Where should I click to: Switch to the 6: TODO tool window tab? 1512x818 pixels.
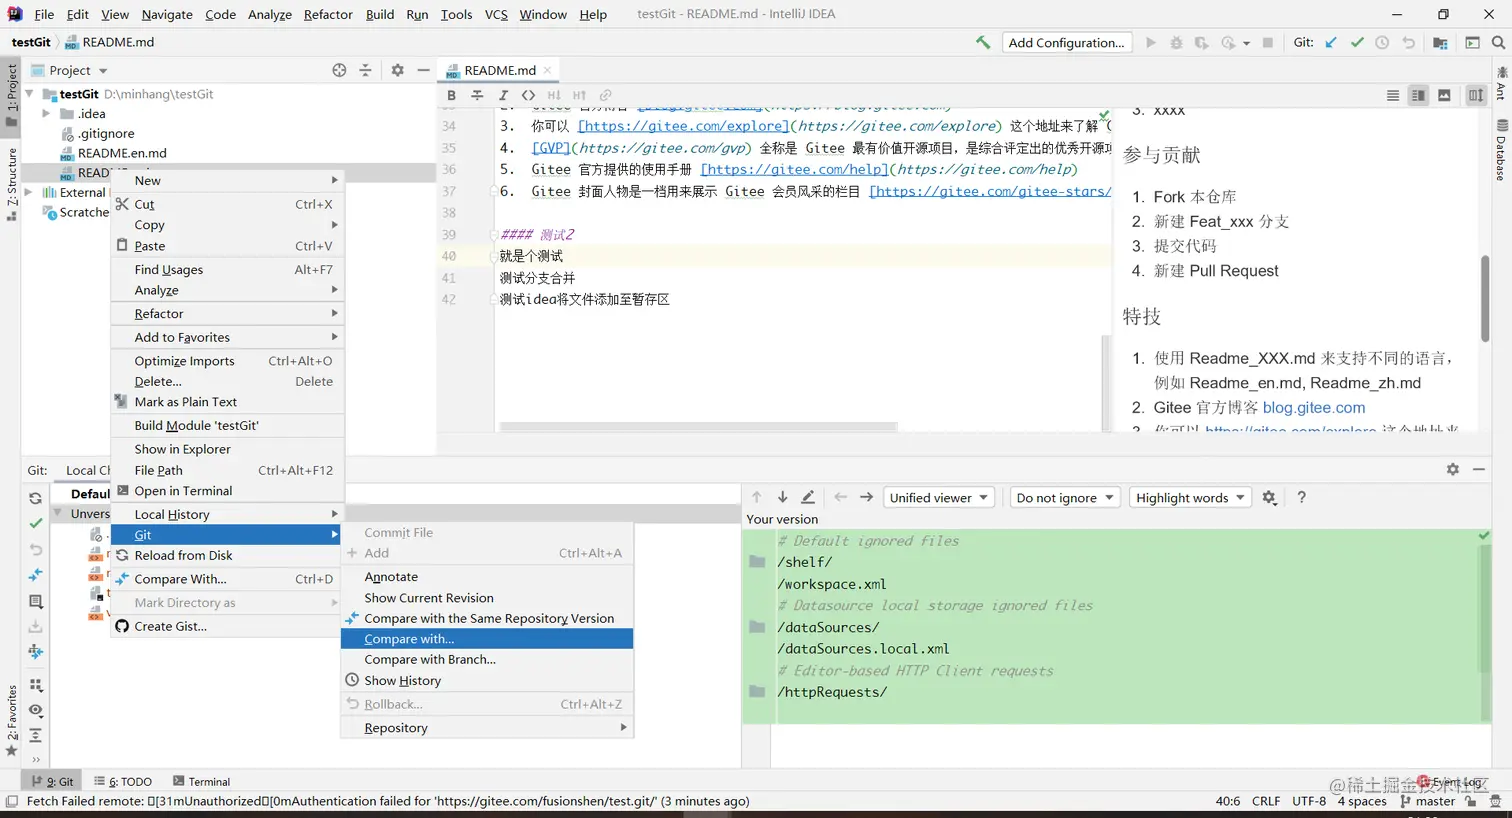[123, 782]
